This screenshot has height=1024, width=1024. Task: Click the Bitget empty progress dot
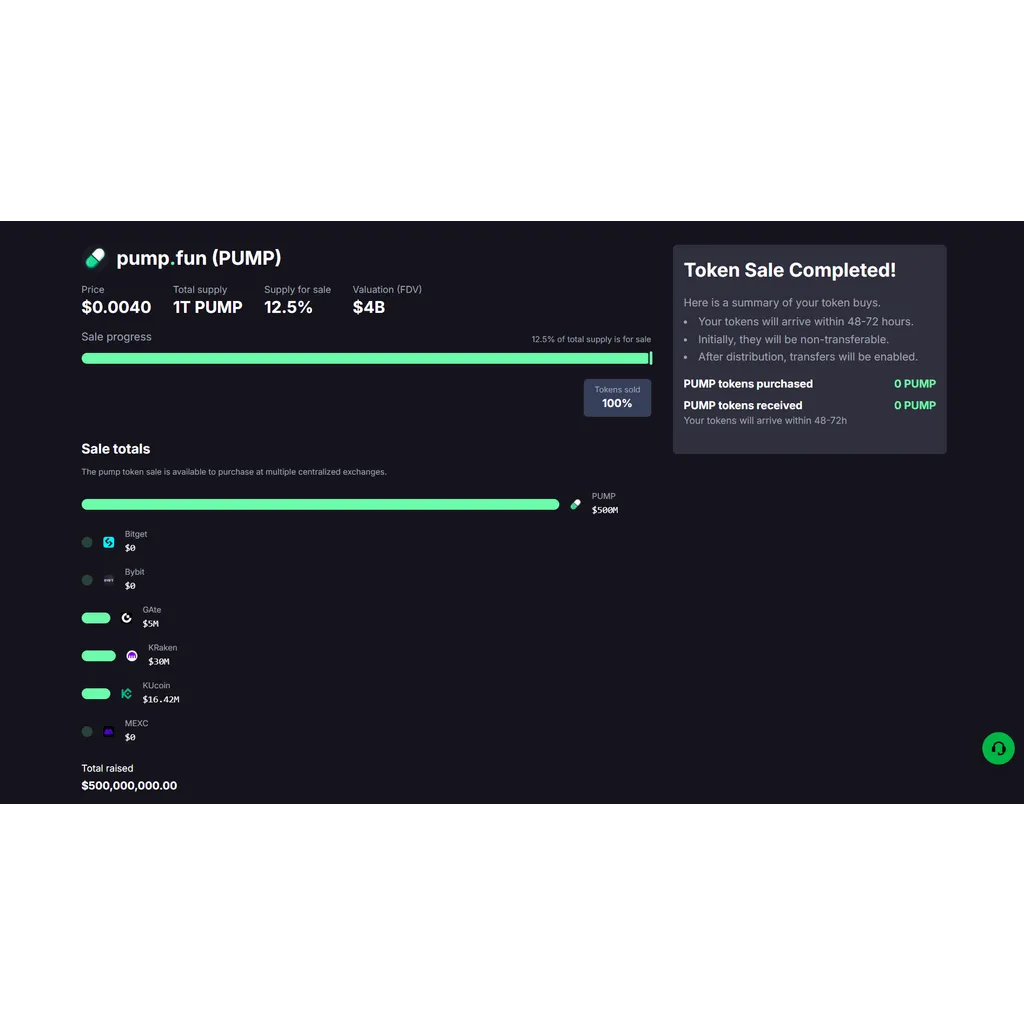click(x=87, y=542)
